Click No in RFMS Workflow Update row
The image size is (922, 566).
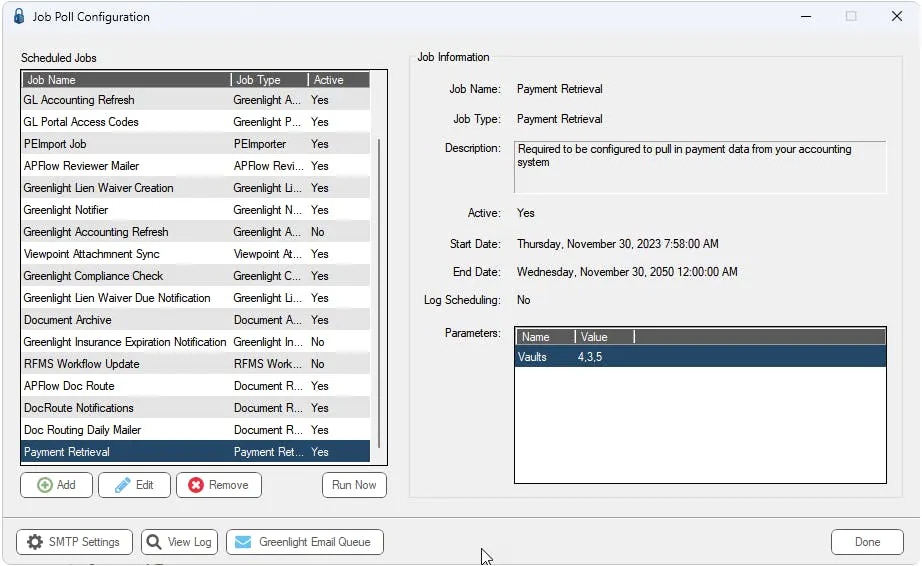point(318,364)
